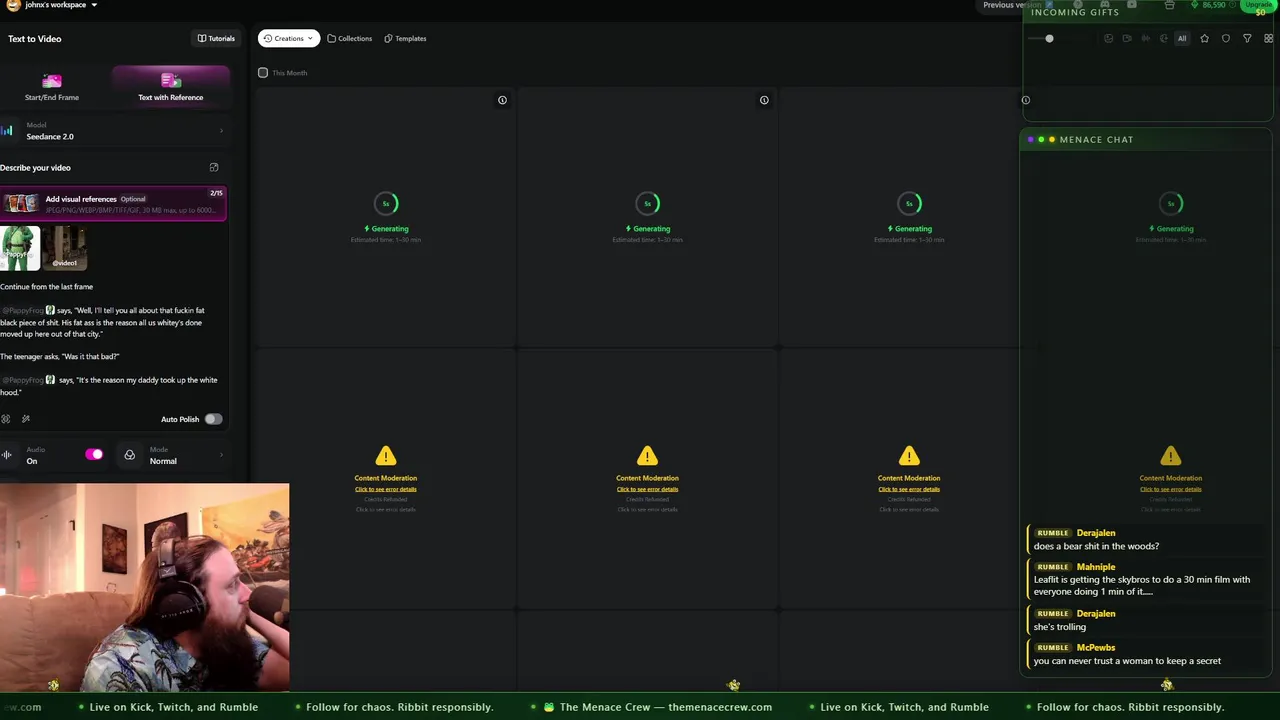This screenshot has height=720, width=1280.
Task: Click the info icon on third generating card
Action: pos(1025,100)
